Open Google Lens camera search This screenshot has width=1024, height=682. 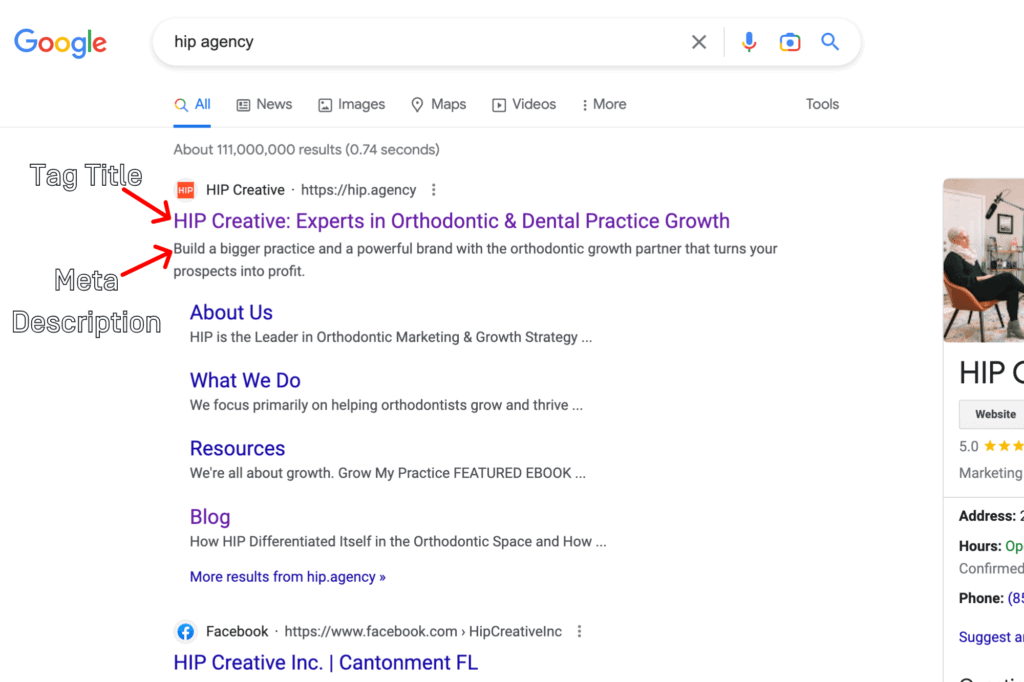tap(790, 42)
